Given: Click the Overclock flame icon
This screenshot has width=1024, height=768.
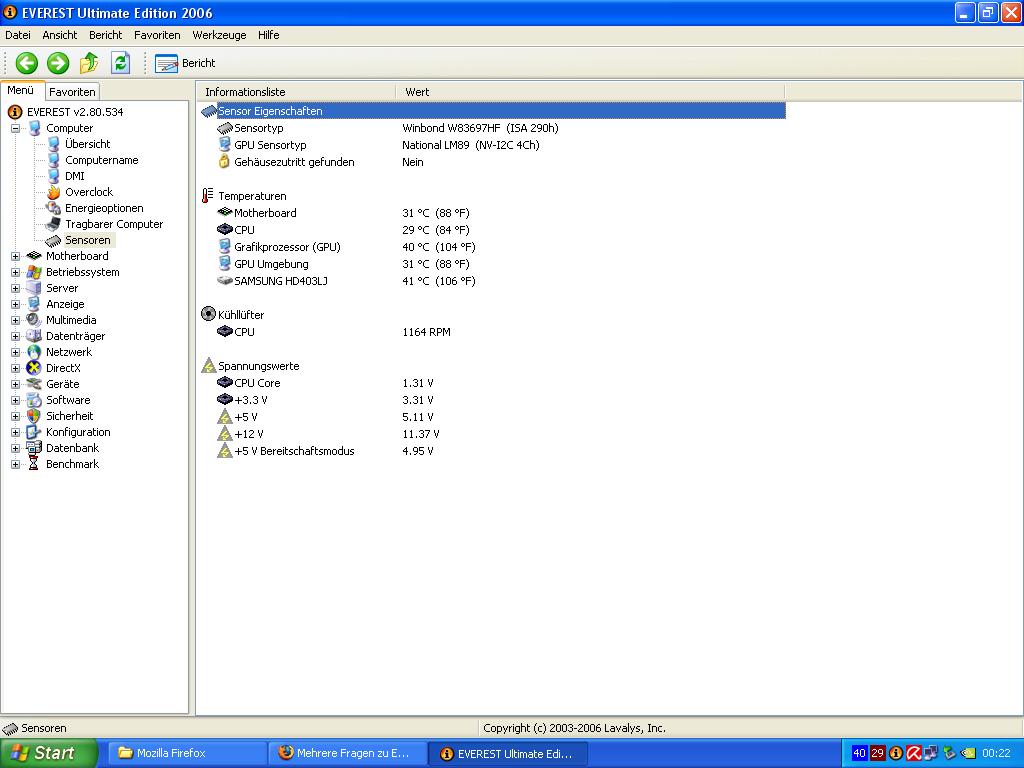Looking at the screenshot, I should point(54,192).
